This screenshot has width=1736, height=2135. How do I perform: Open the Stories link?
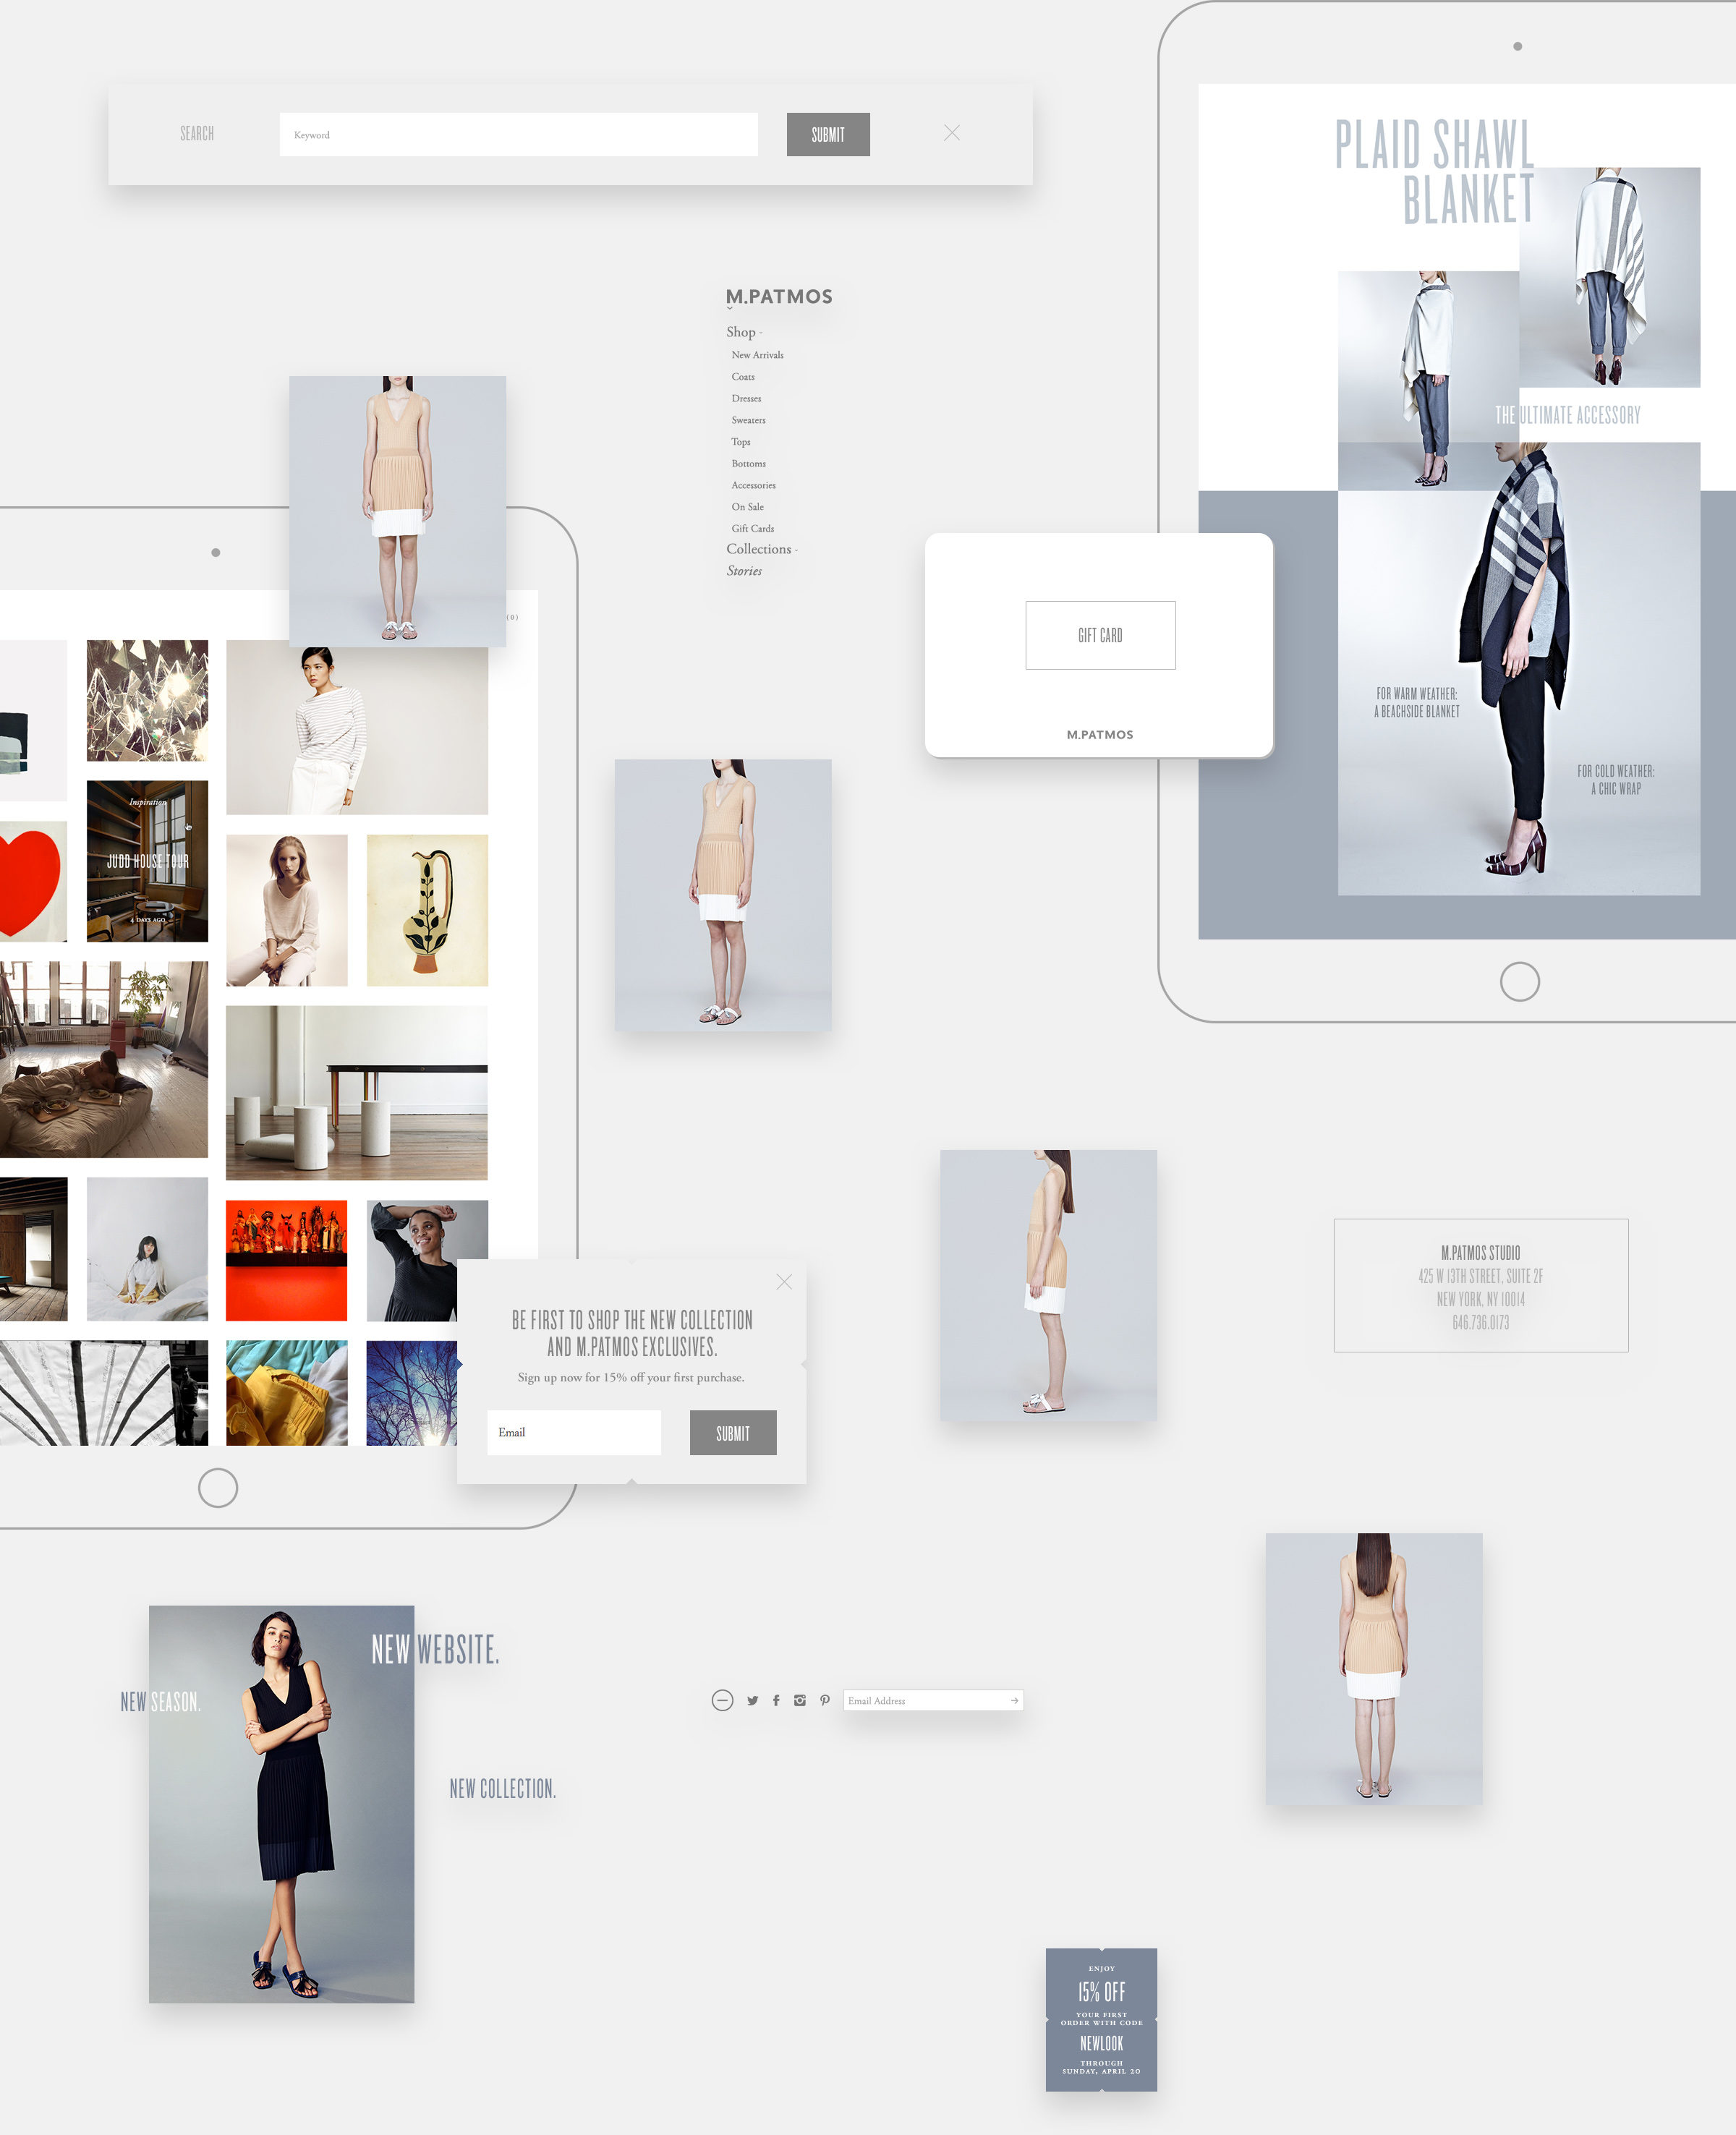click(x=744, y=571)
